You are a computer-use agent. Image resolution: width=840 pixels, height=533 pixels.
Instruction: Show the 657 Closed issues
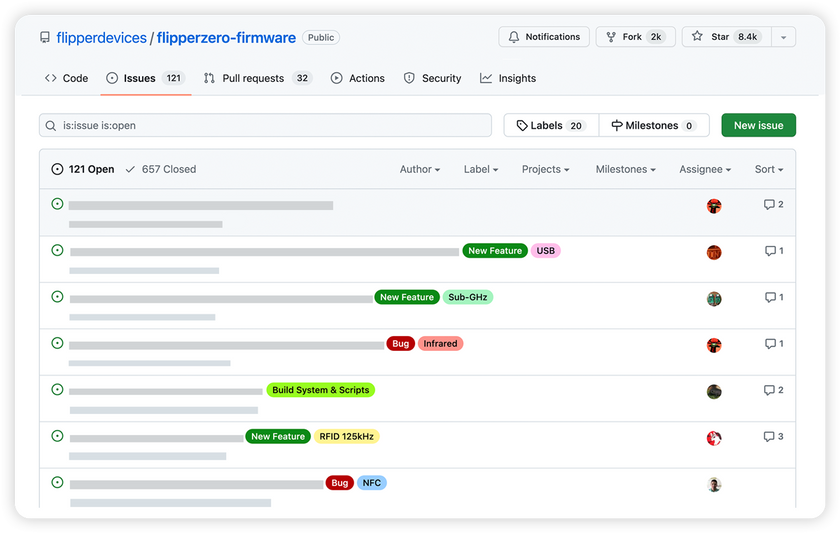tap(161, 169)
